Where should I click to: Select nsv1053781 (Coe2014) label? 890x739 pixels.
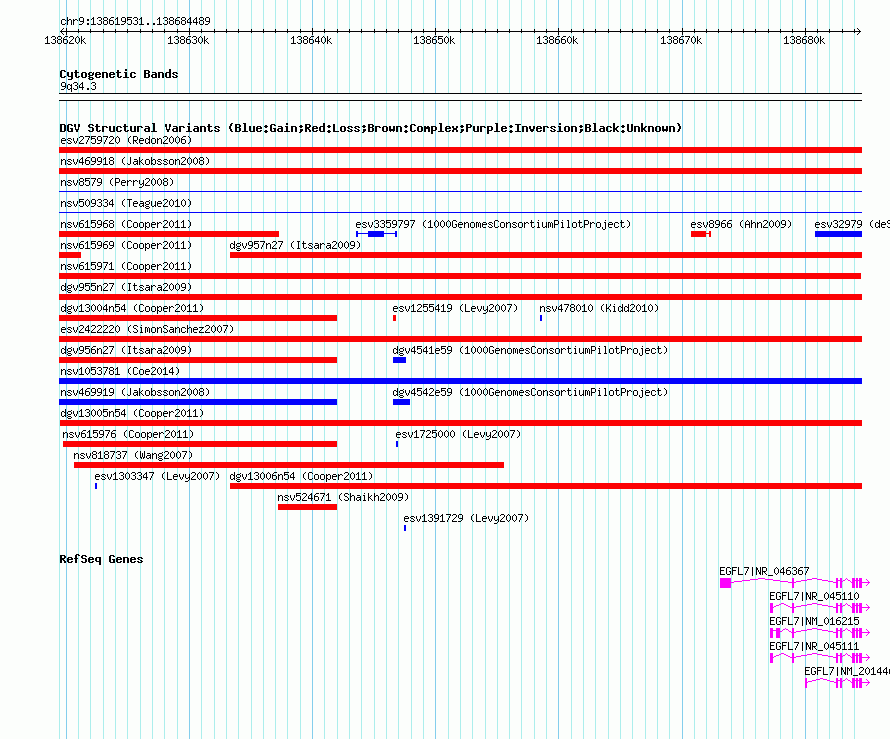click(120, 371)
